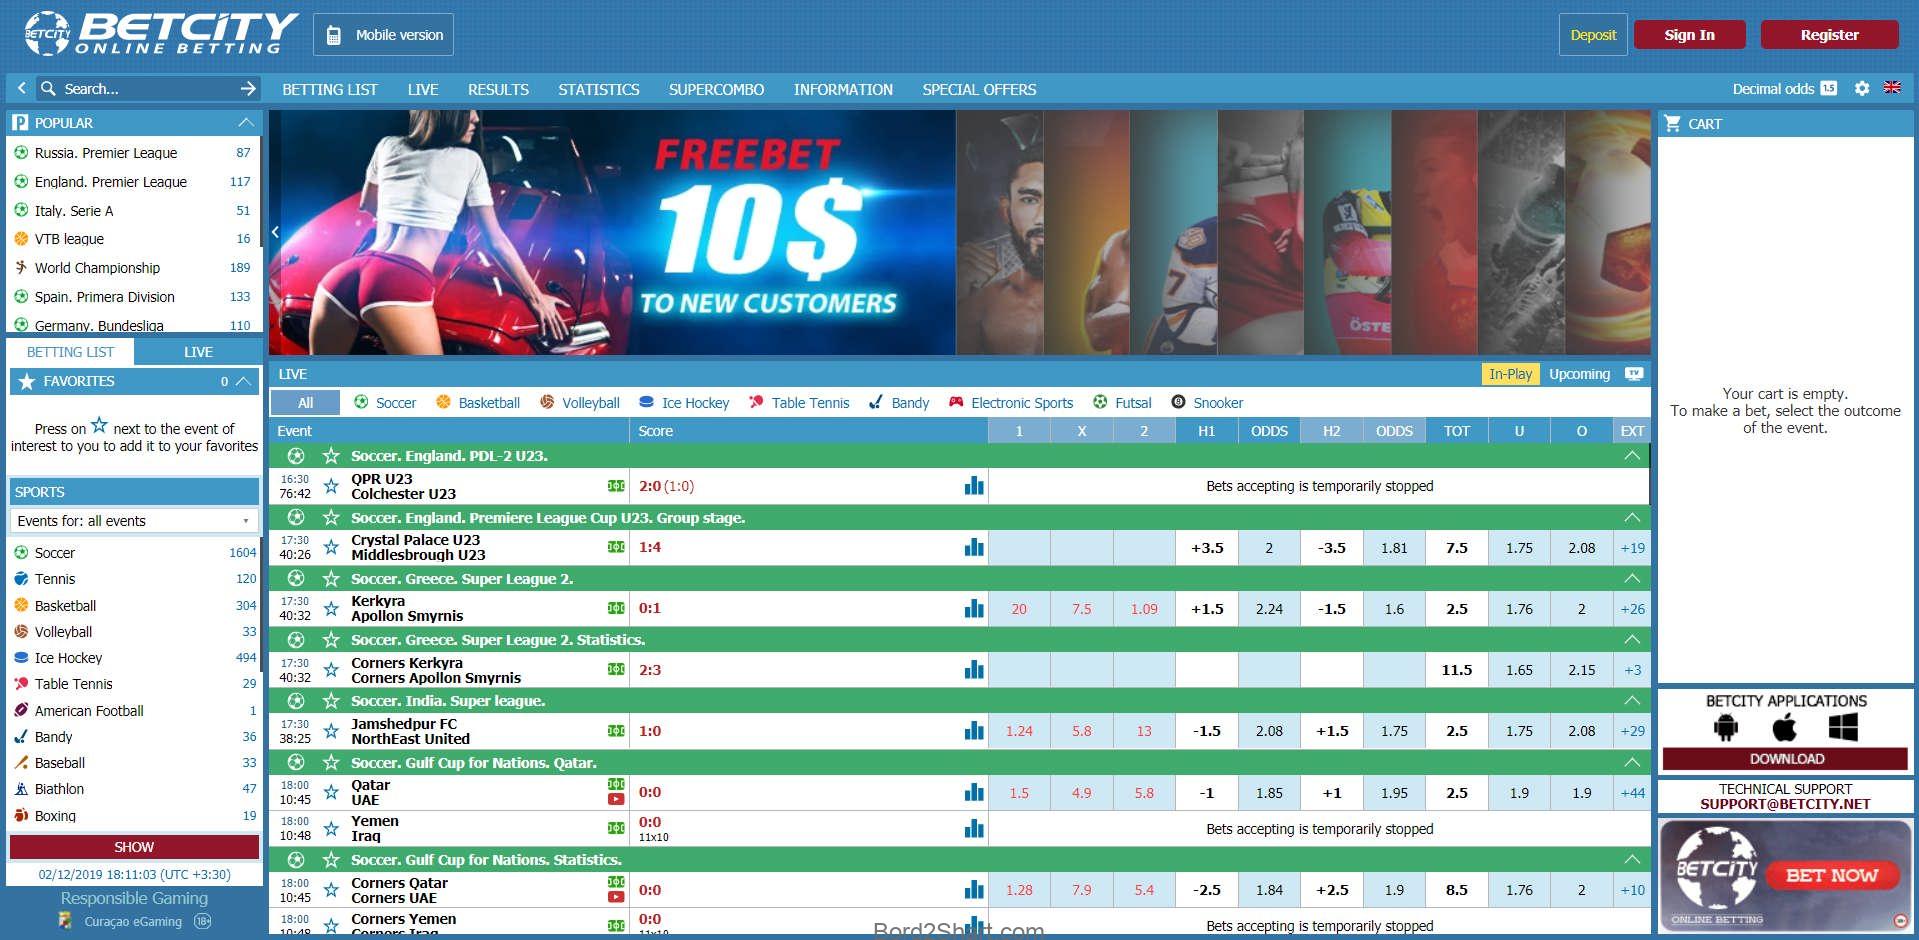Collapse Soccer. England. PDL-2 U23. section
Viewport: 1919px width, 940px height.
pyautogui.click(x=1632, y=456)
